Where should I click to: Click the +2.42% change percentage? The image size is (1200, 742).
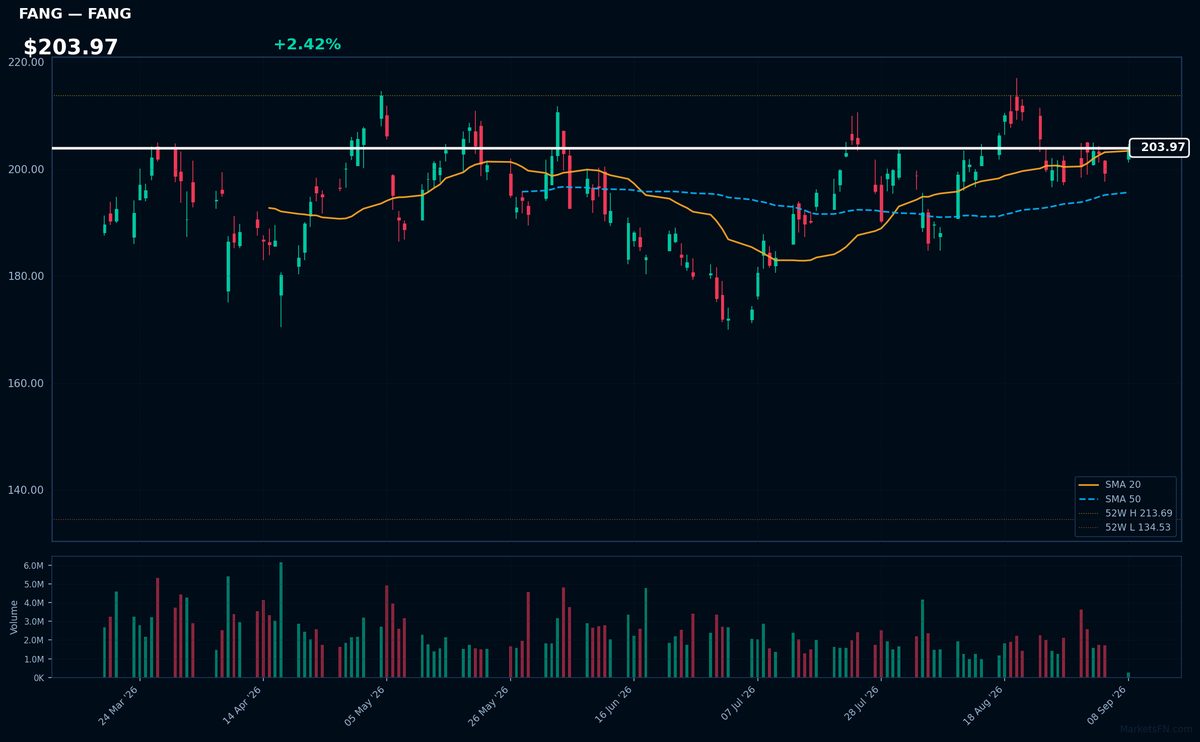click(x=307, y=44)
